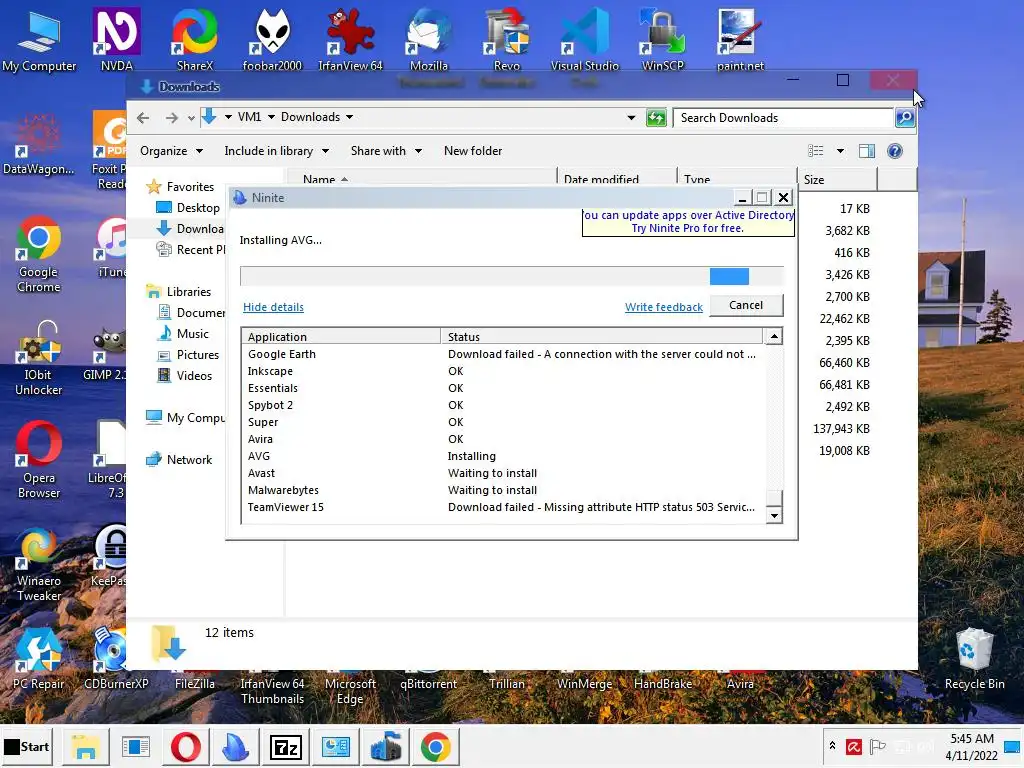Click the Opera icon in the taskbar
The image size is (1024, 768).
tap(186, 746)
